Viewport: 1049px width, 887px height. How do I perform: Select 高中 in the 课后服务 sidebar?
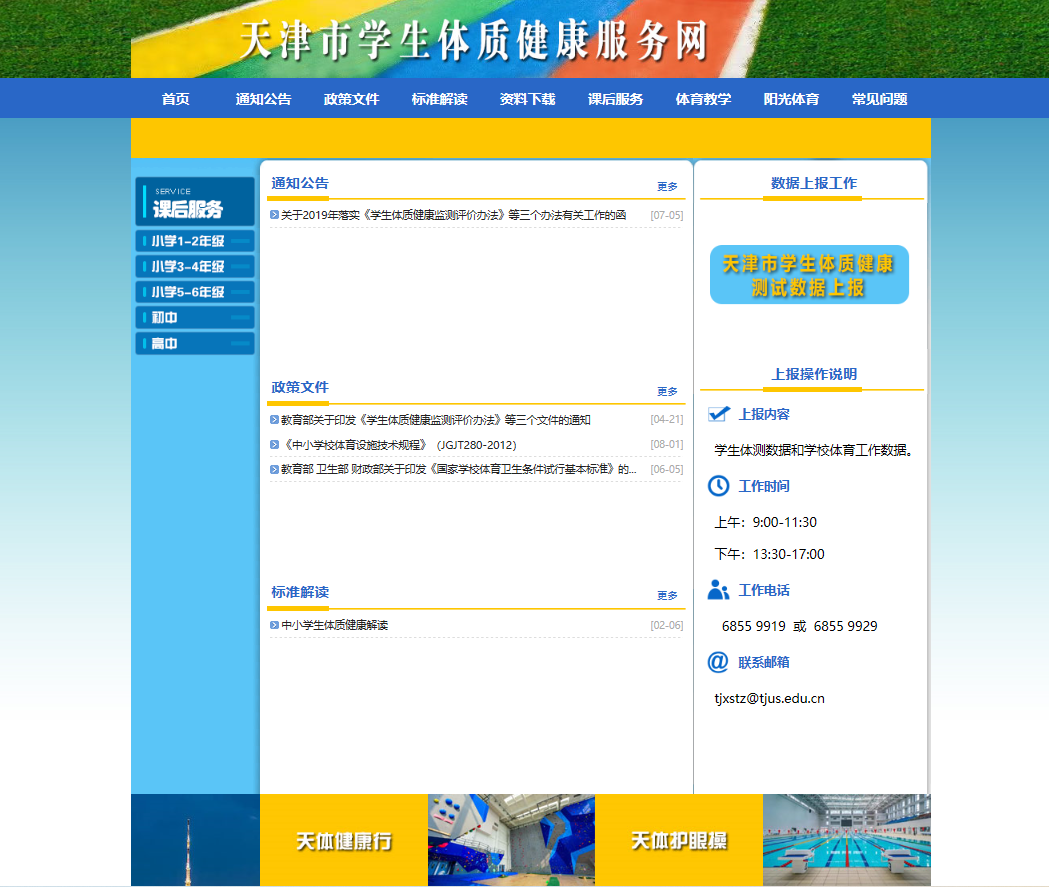[195, 343]
